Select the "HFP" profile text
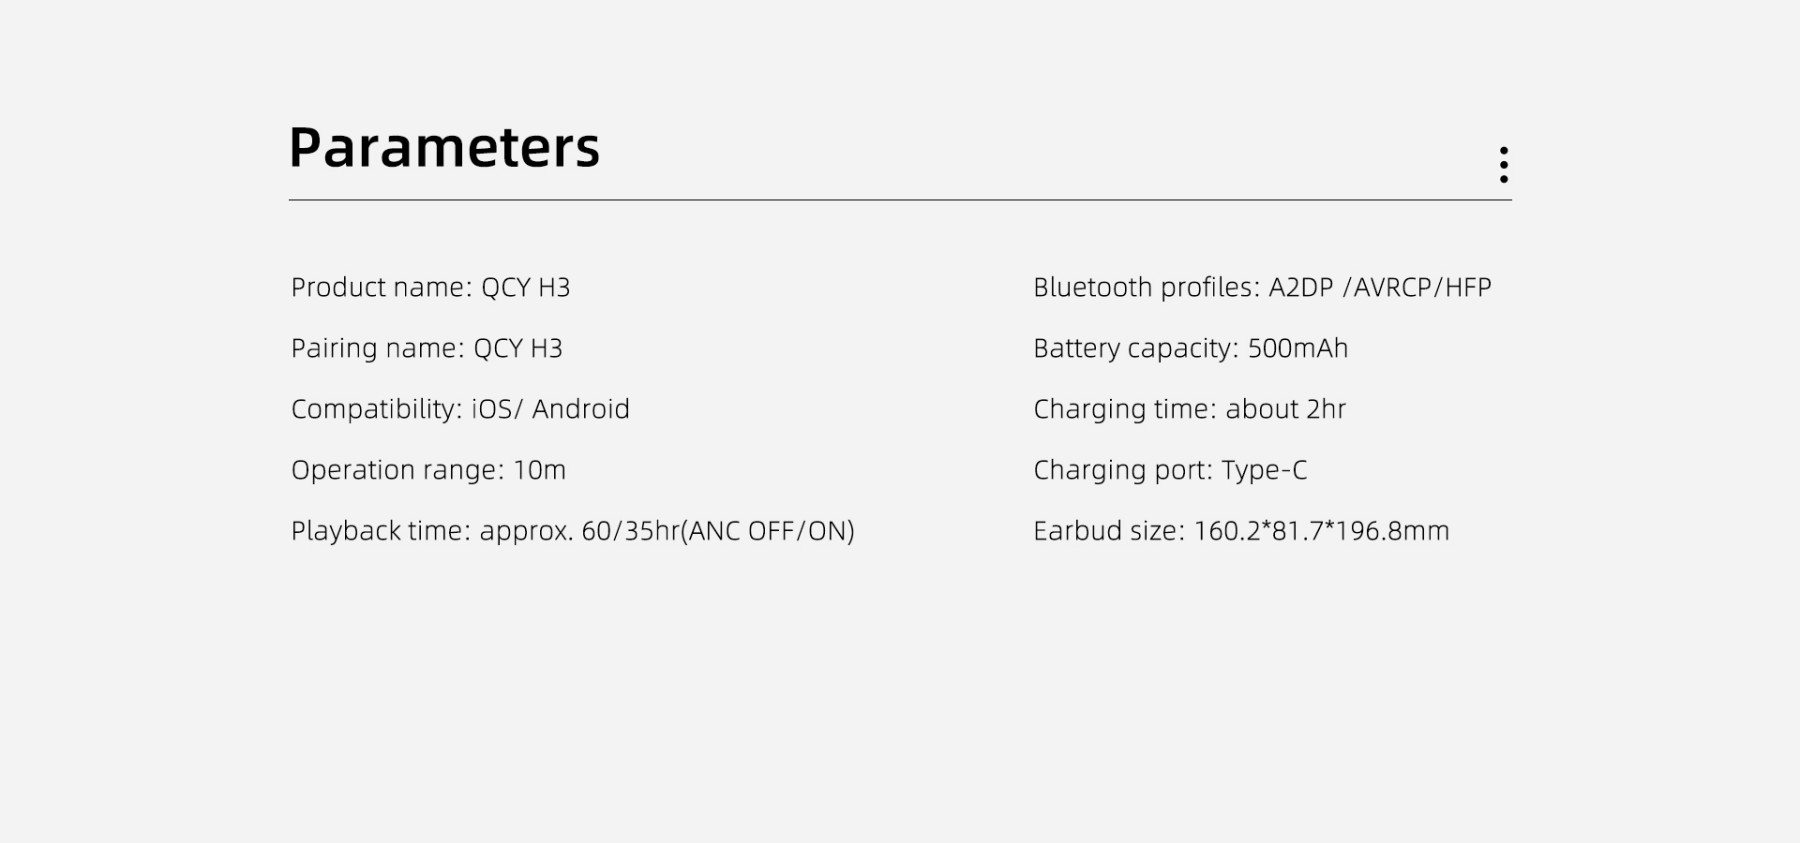The image size is (1800, 843). tap(1468, 288)
